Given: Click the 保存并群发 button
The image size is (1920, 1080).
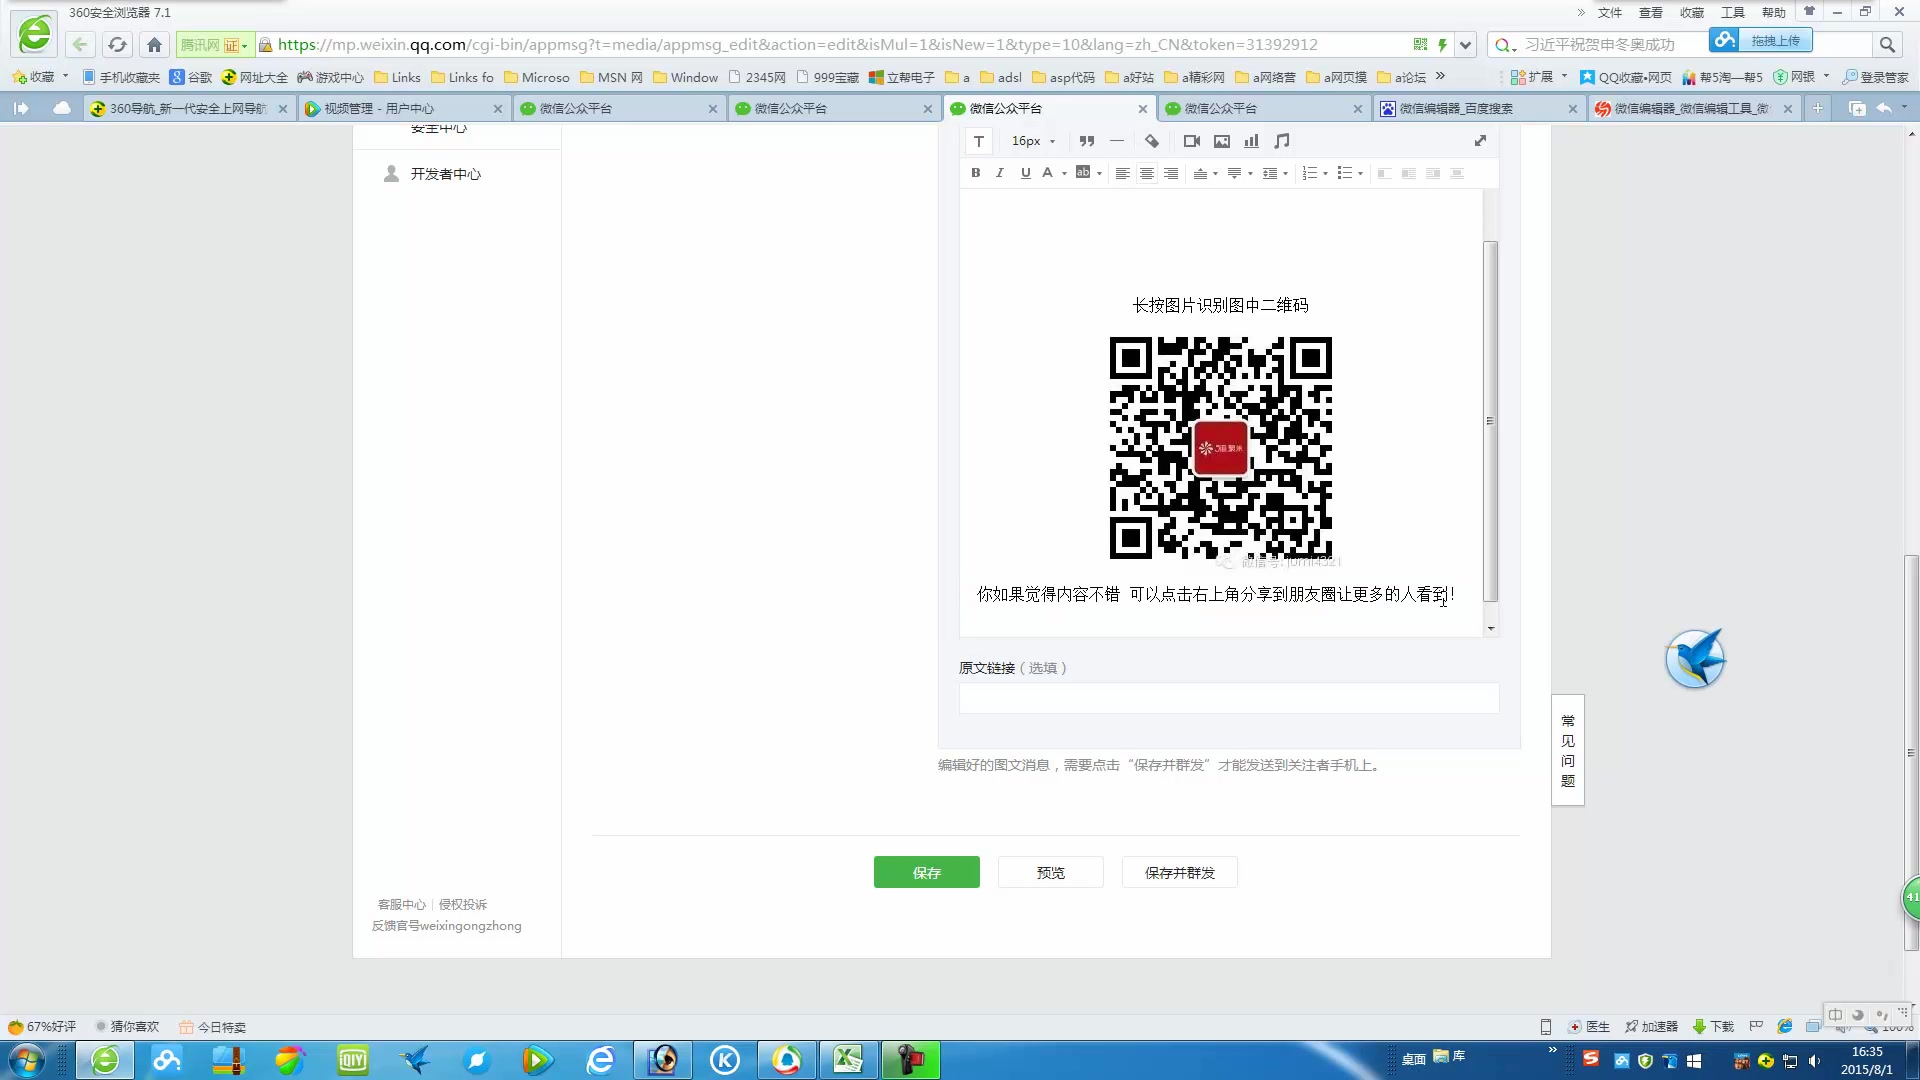Looking at the screenshot, I should coord(1180,872).
